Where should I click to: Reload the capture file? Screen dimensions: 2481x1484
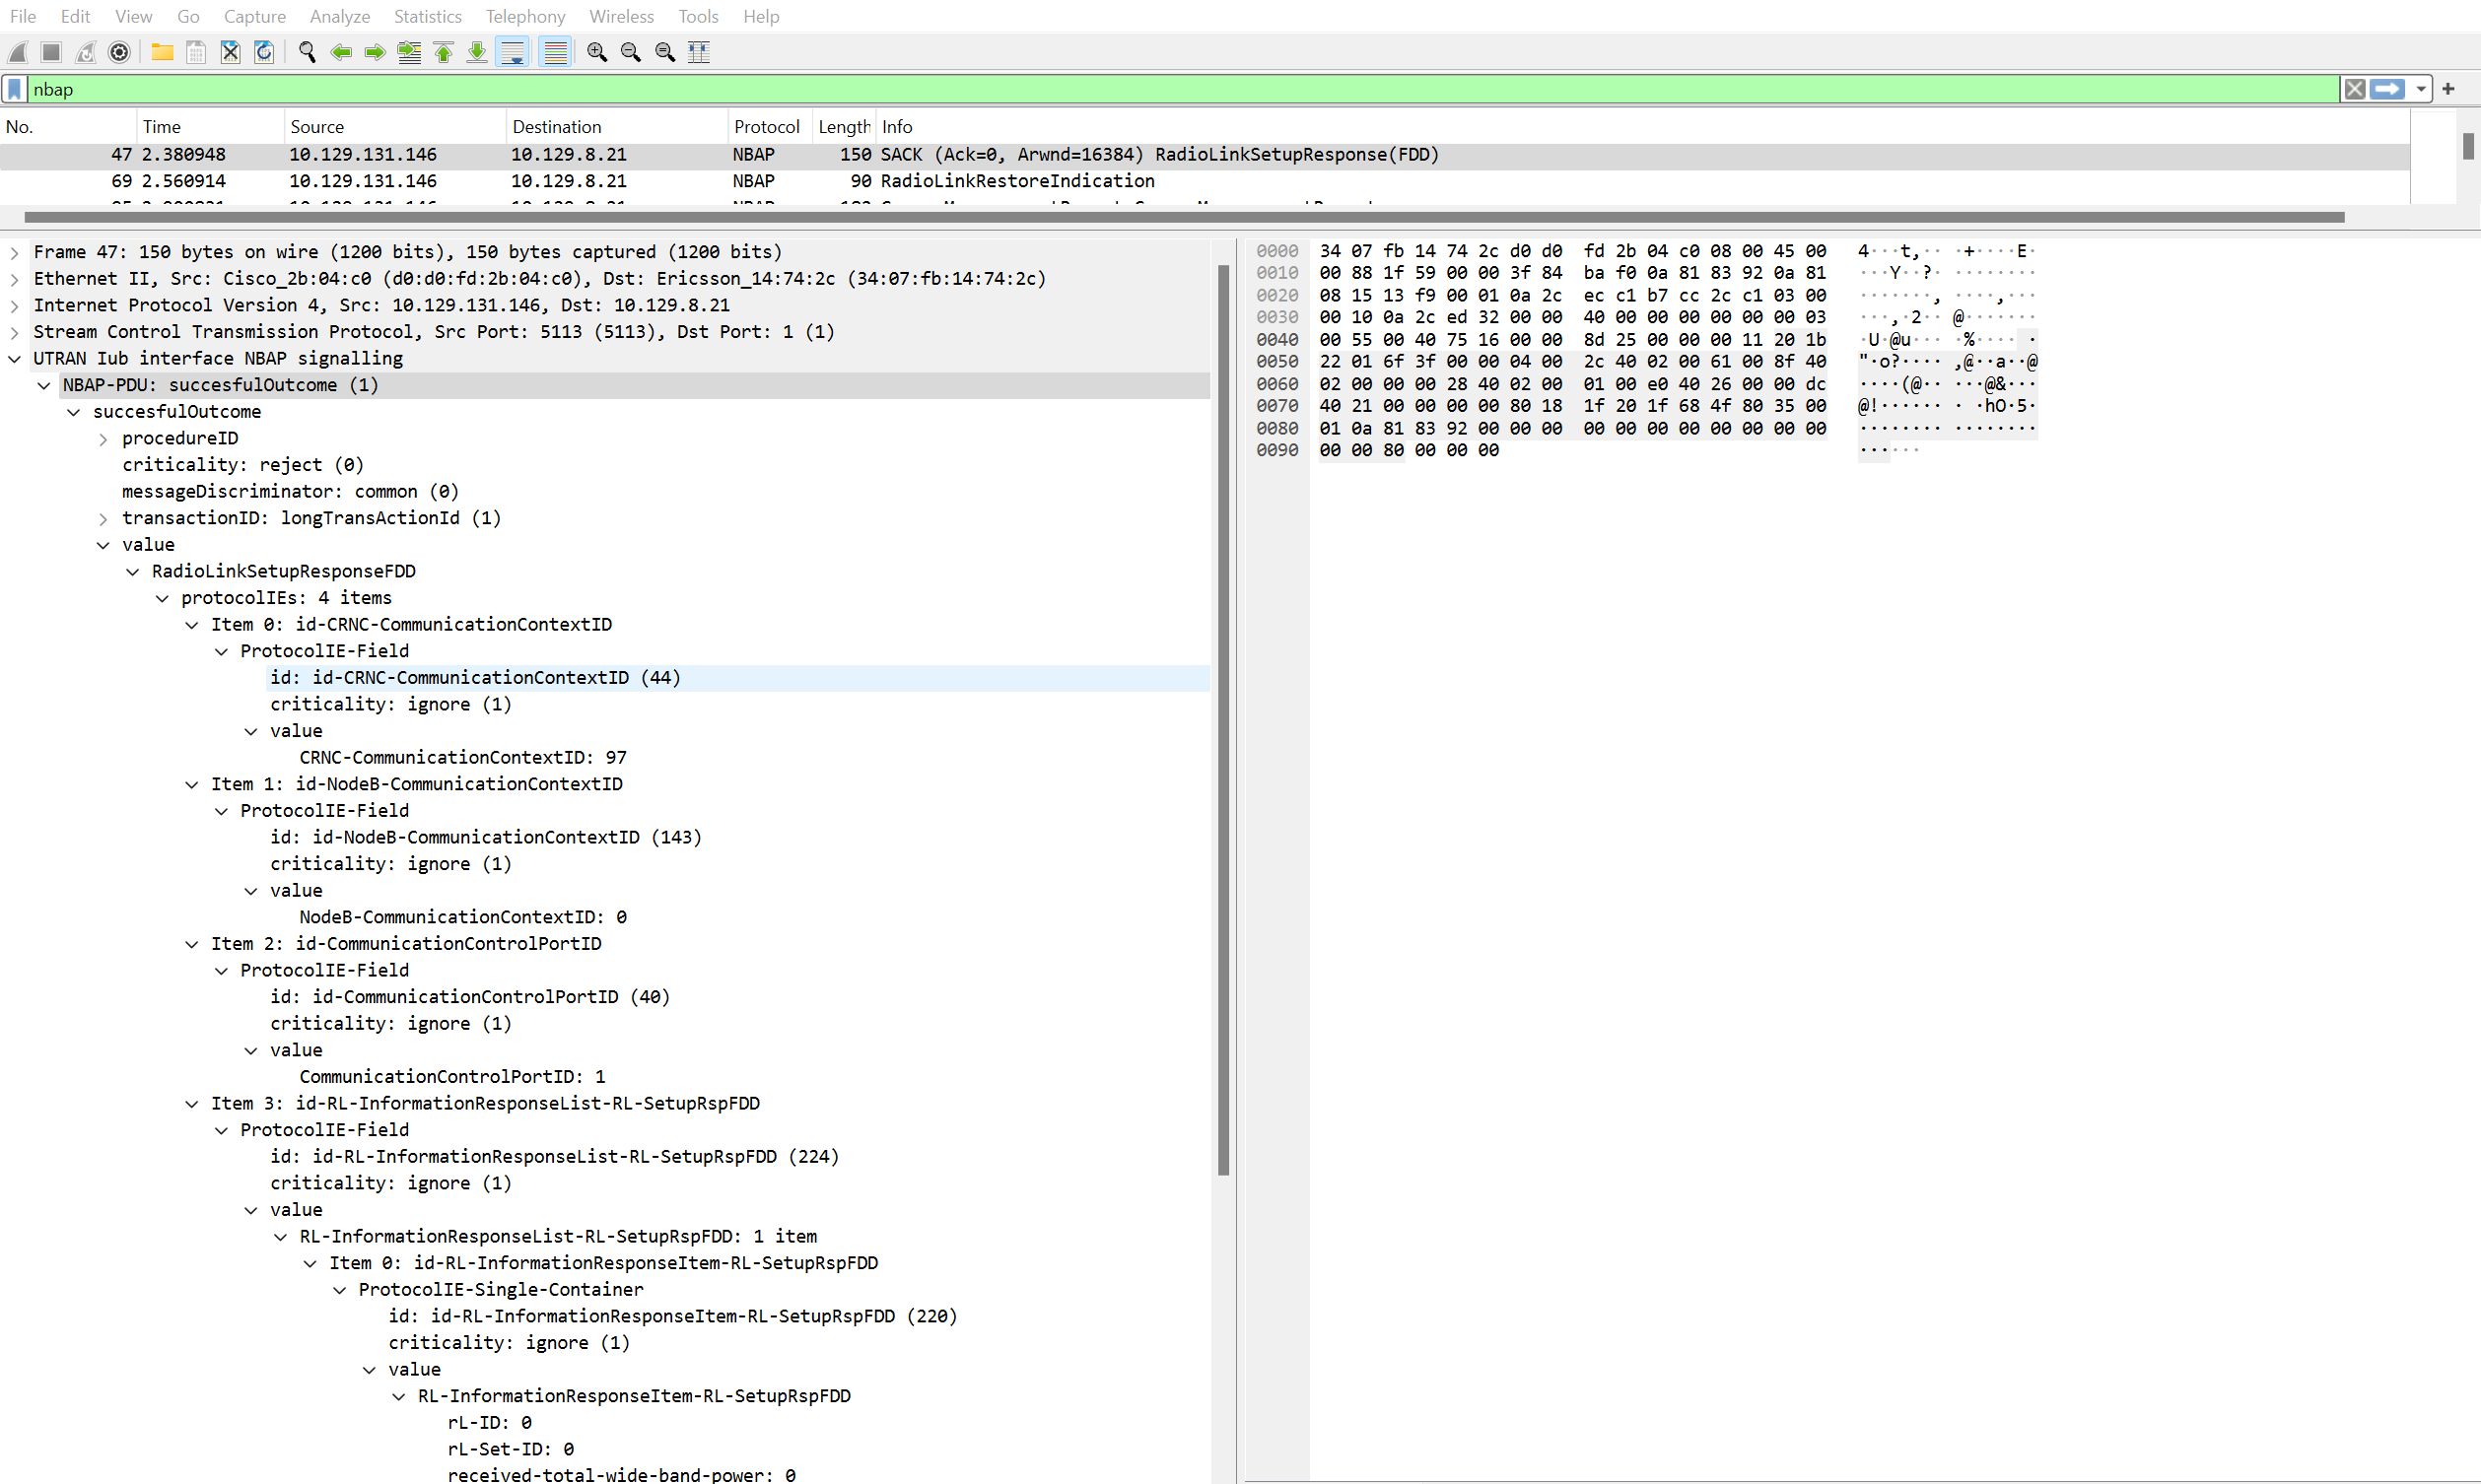point(264,52)
